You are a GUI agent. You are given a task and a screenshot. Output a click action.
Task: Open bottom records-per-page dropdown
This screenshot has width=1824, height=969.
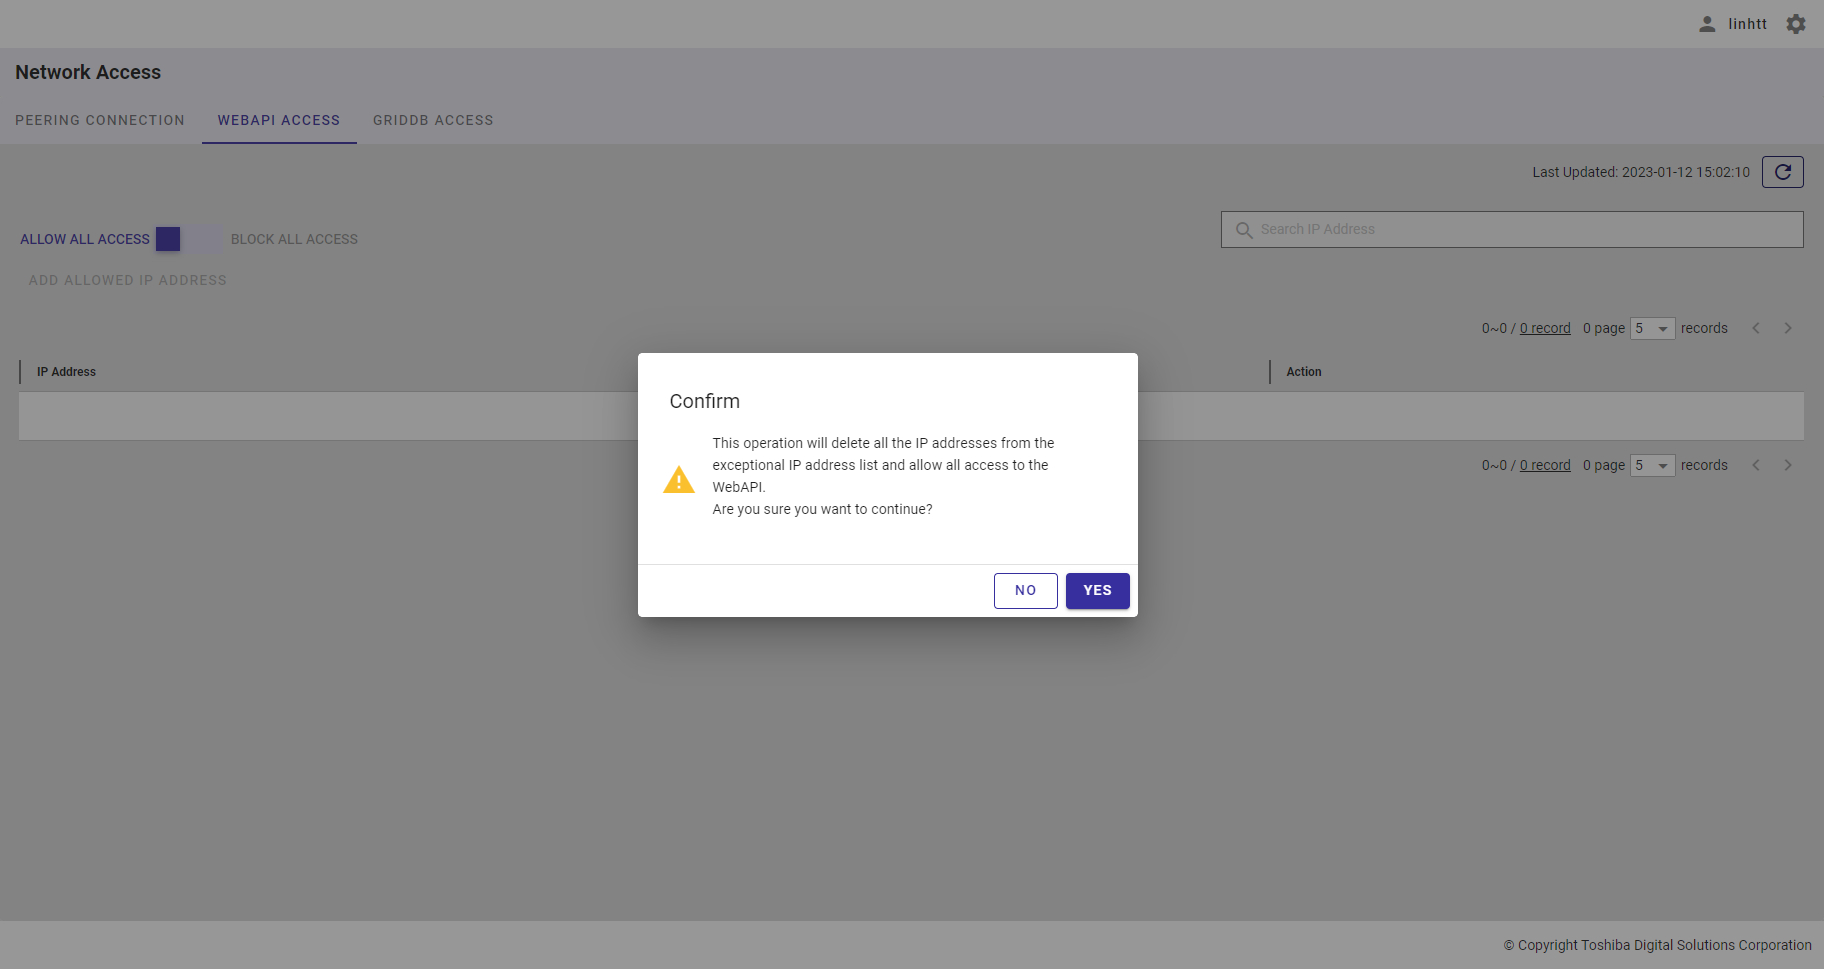coord(1652,466)
